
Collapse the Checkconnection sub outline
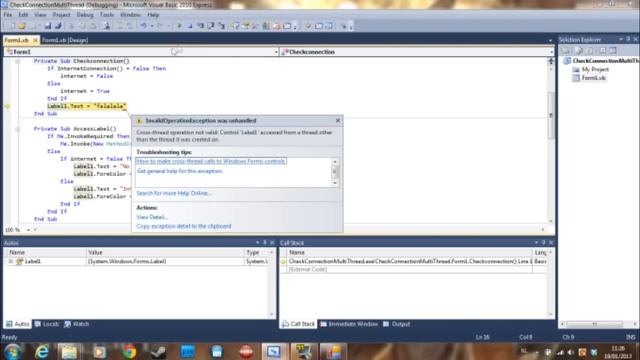pos(17,61)
